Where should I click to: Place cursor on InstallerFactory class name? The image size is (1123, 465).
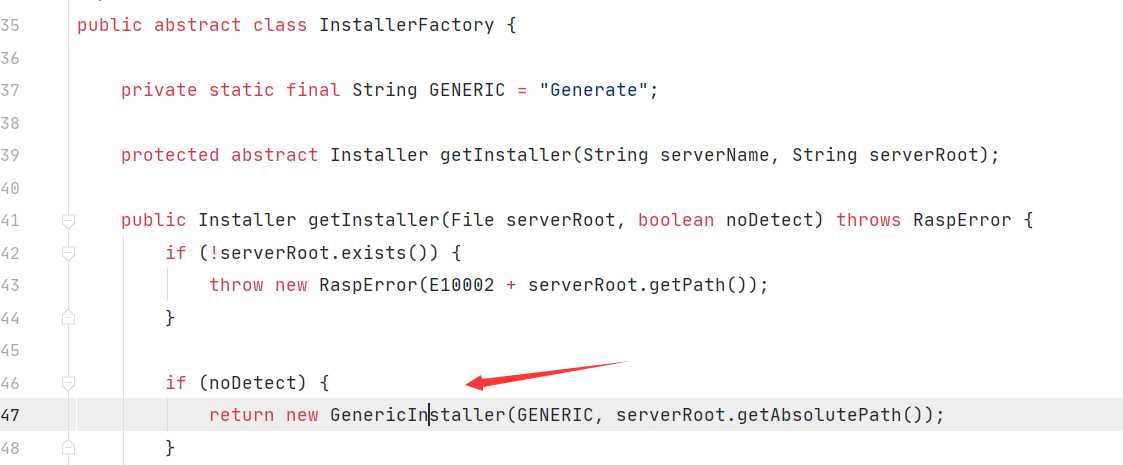406,25
